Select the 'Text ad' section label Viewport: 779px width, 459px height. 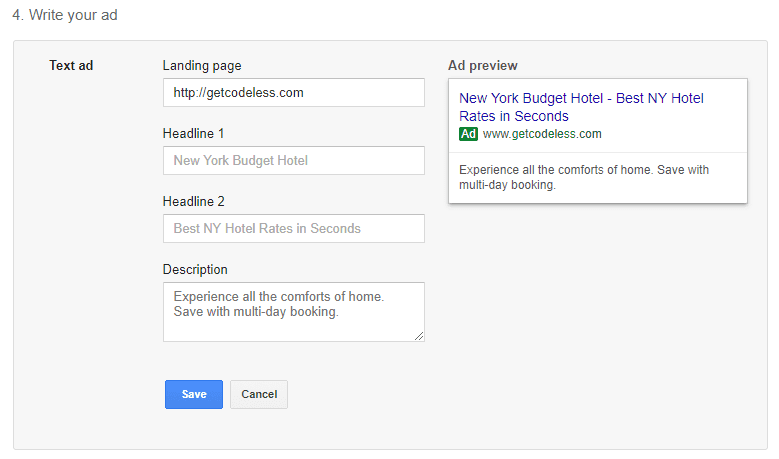tap(71, 66)
